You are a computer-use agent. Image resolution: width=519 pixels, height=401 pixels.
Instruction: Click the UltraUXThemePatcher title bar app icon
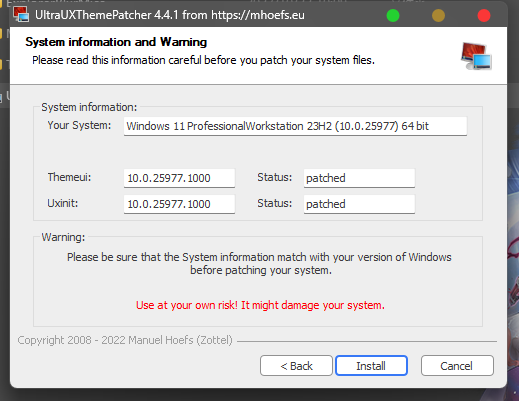pos(21,15)
